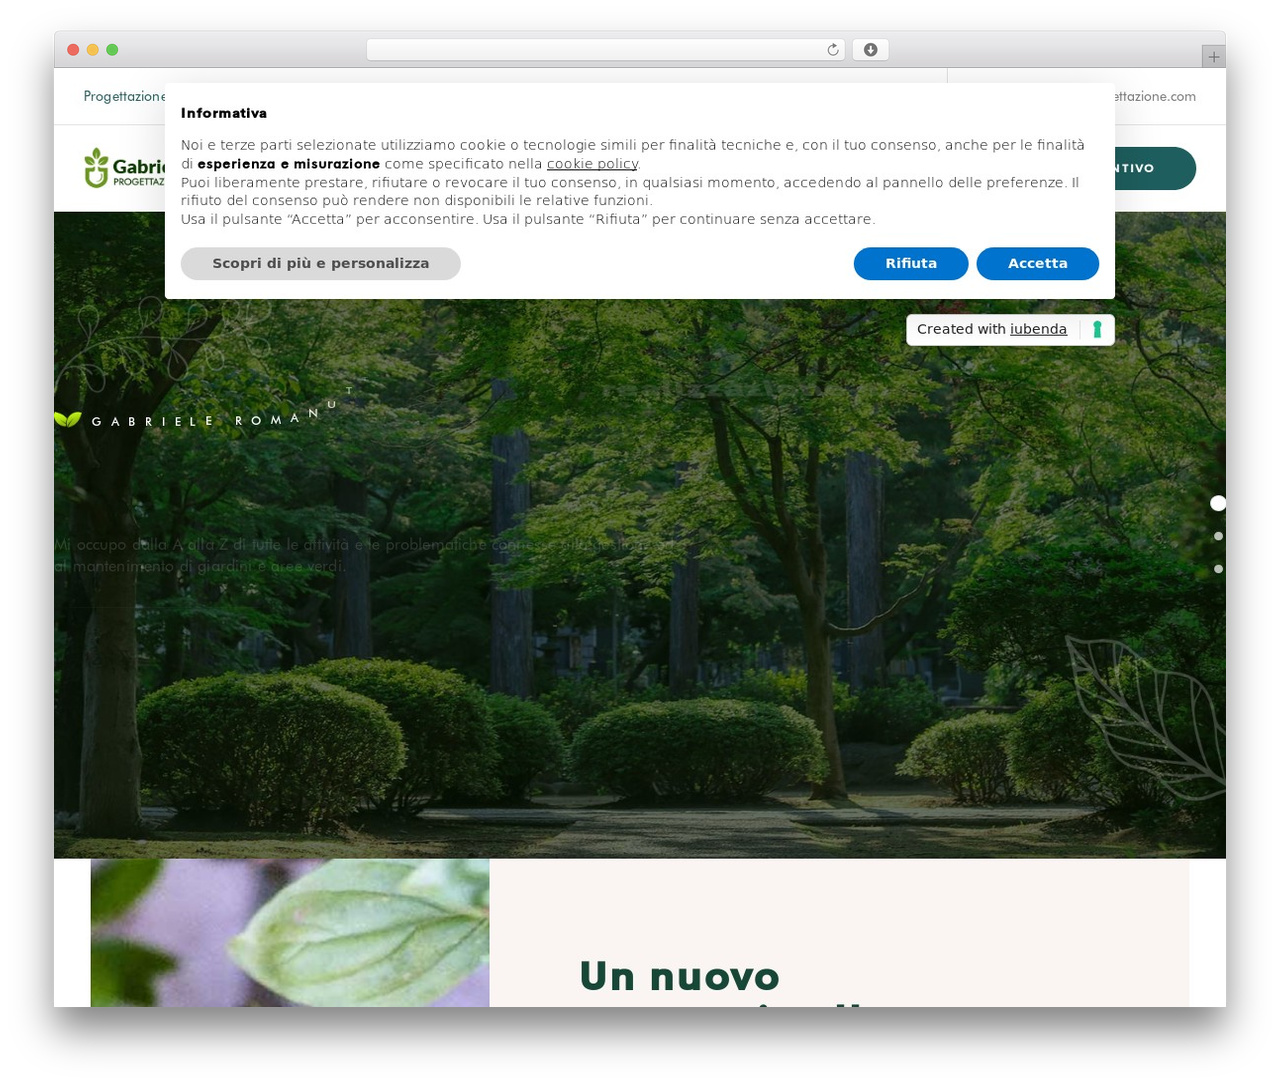
Task: Click the bold 'esperienza e misurazione' text
Action: click(x=289, y=164)
